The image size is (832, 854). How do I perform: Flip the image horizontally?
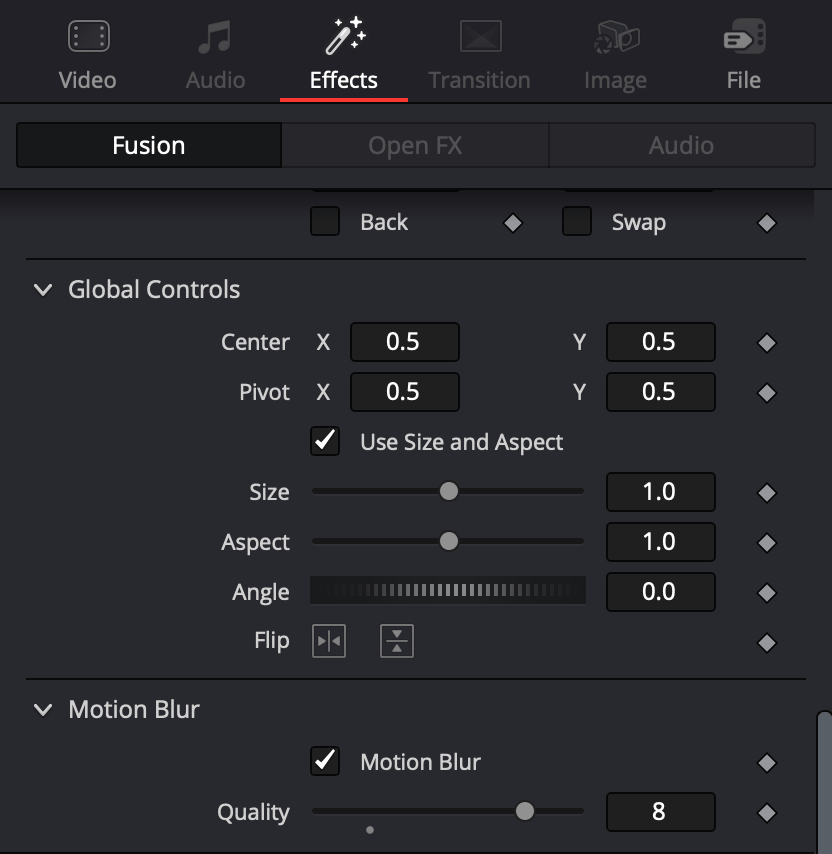[329, 641]
